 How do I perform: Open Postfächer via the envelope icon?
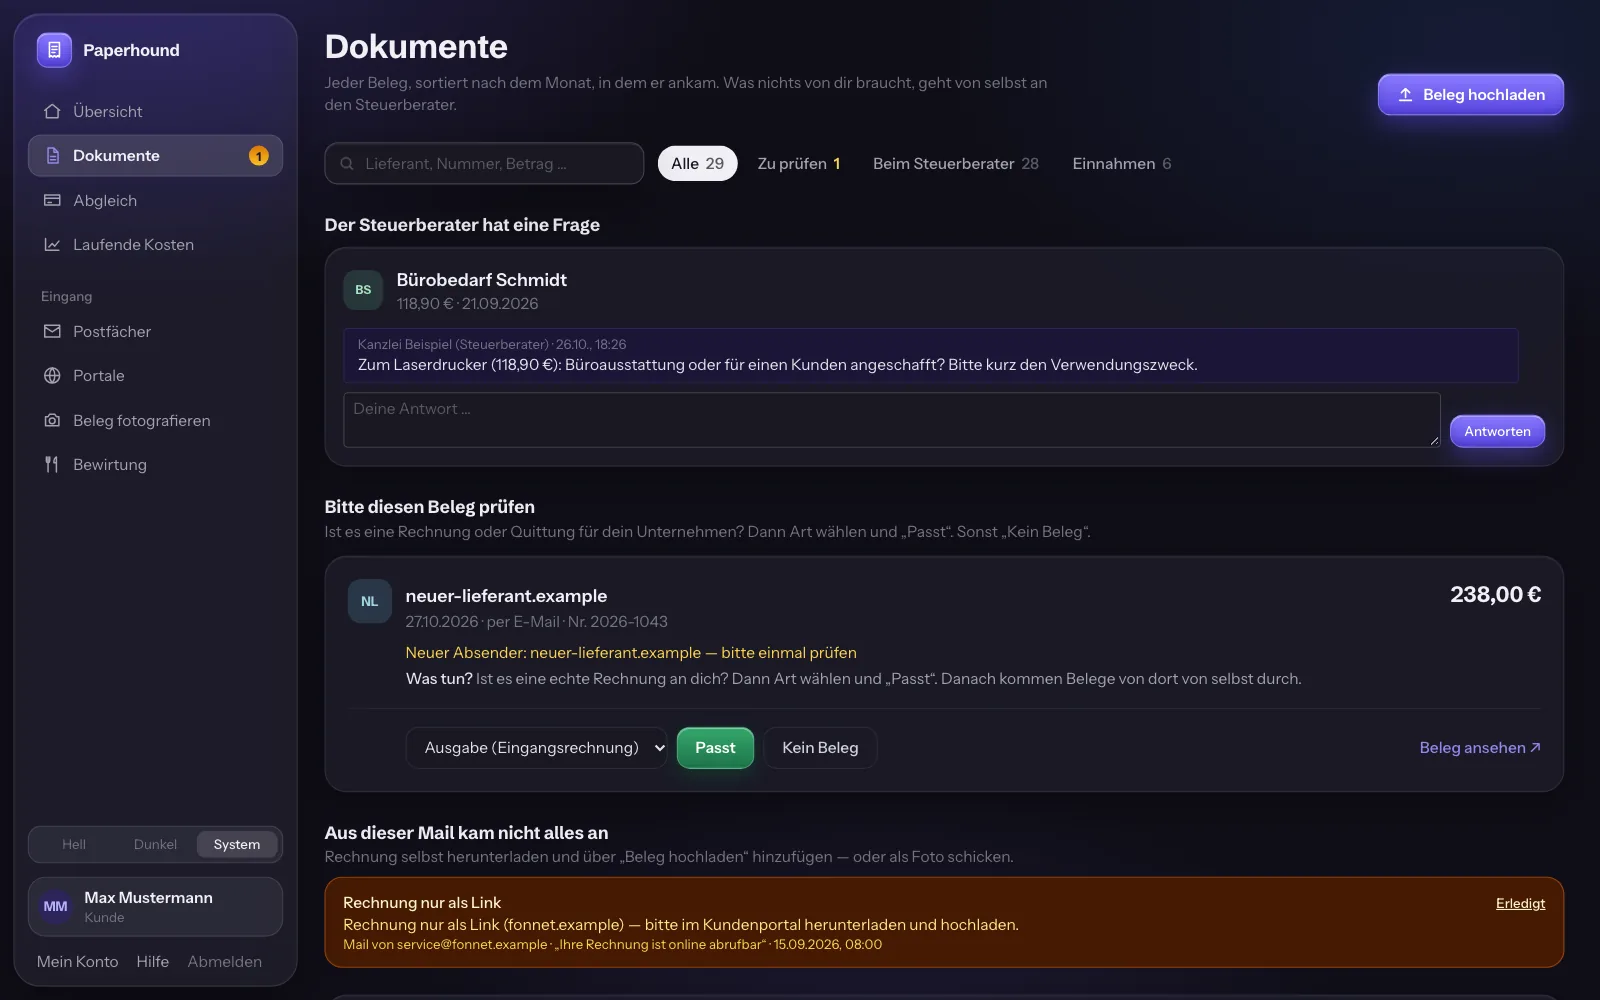coord(52,331)
